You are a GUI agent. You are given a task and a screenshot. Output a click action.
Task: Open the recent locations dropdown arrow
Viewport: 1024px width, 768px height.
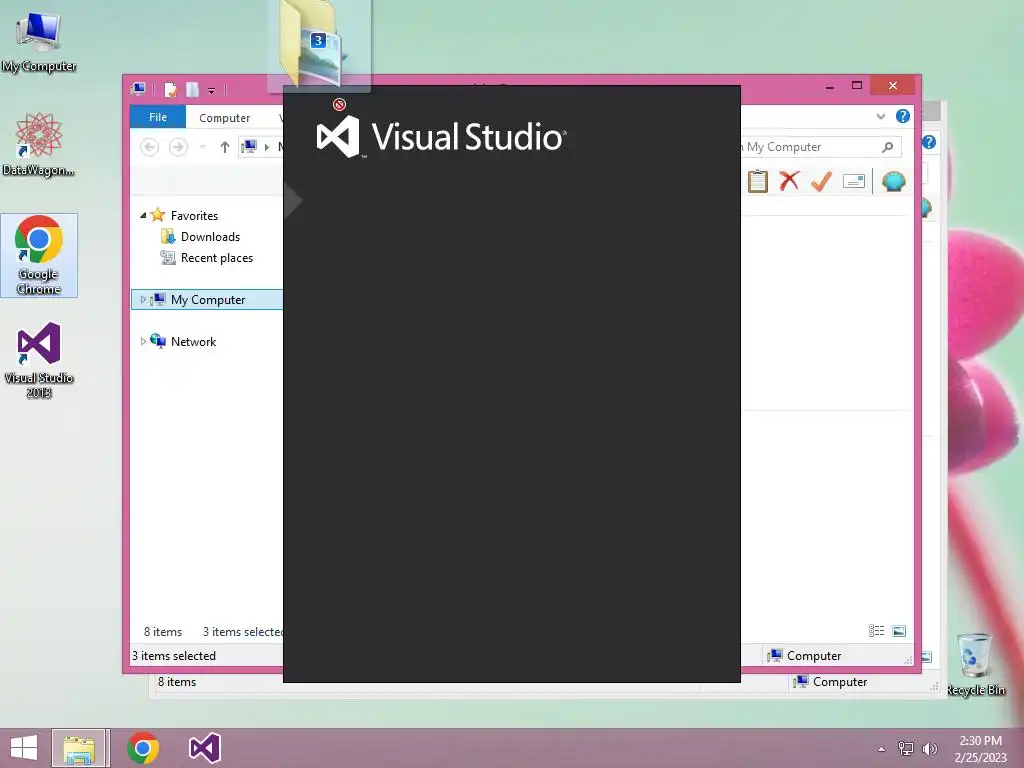(202, 147)
